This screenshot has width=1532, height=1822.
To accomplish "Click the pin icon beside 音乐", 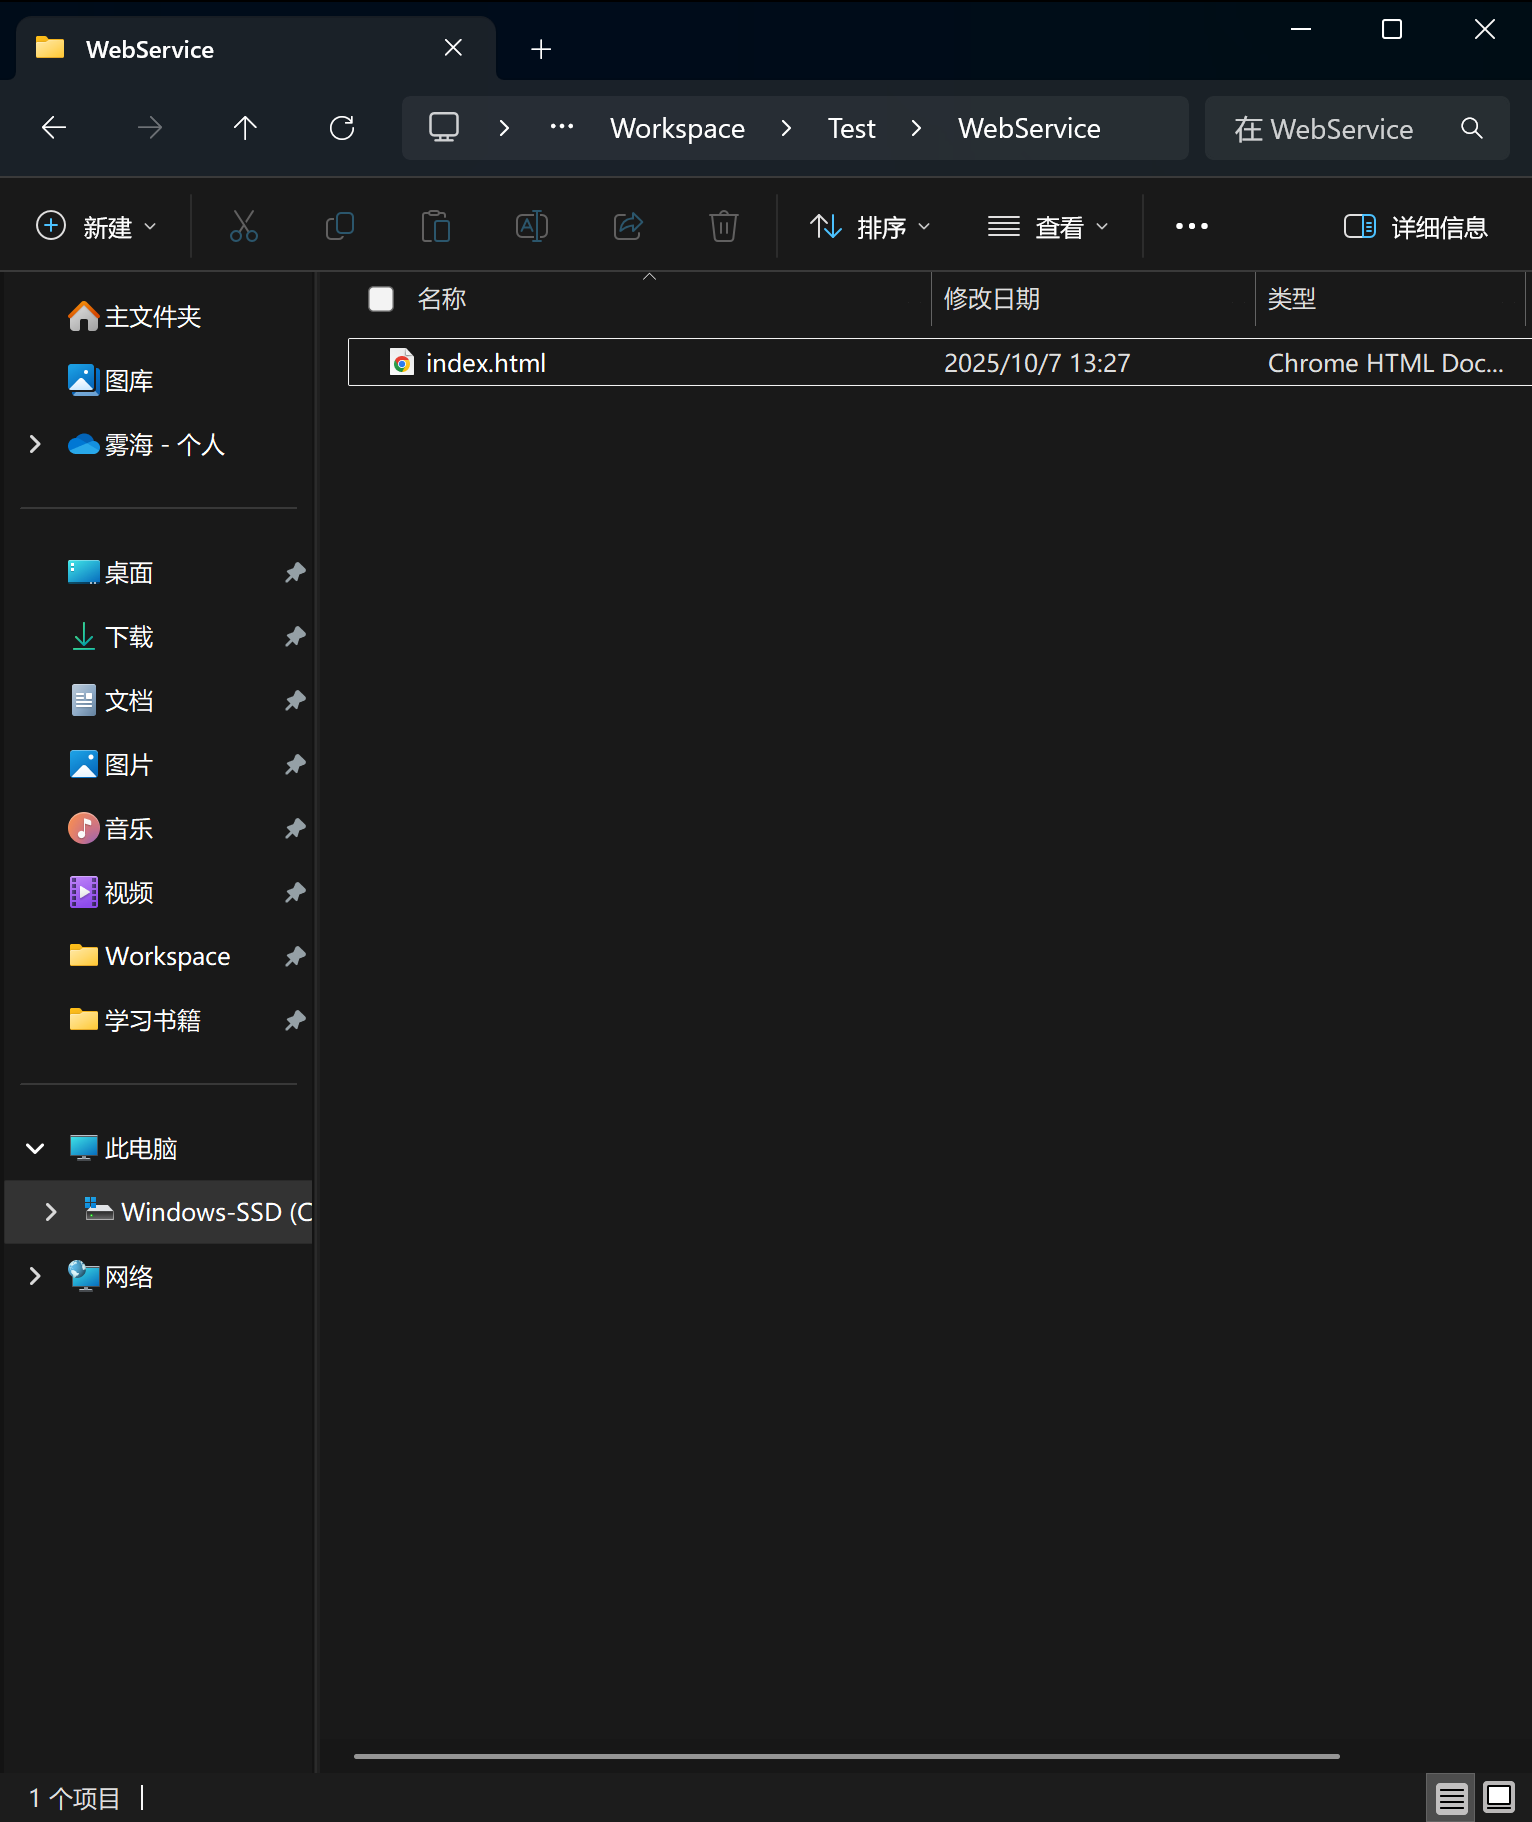I will pyautogui.click(x=295, y=829).
